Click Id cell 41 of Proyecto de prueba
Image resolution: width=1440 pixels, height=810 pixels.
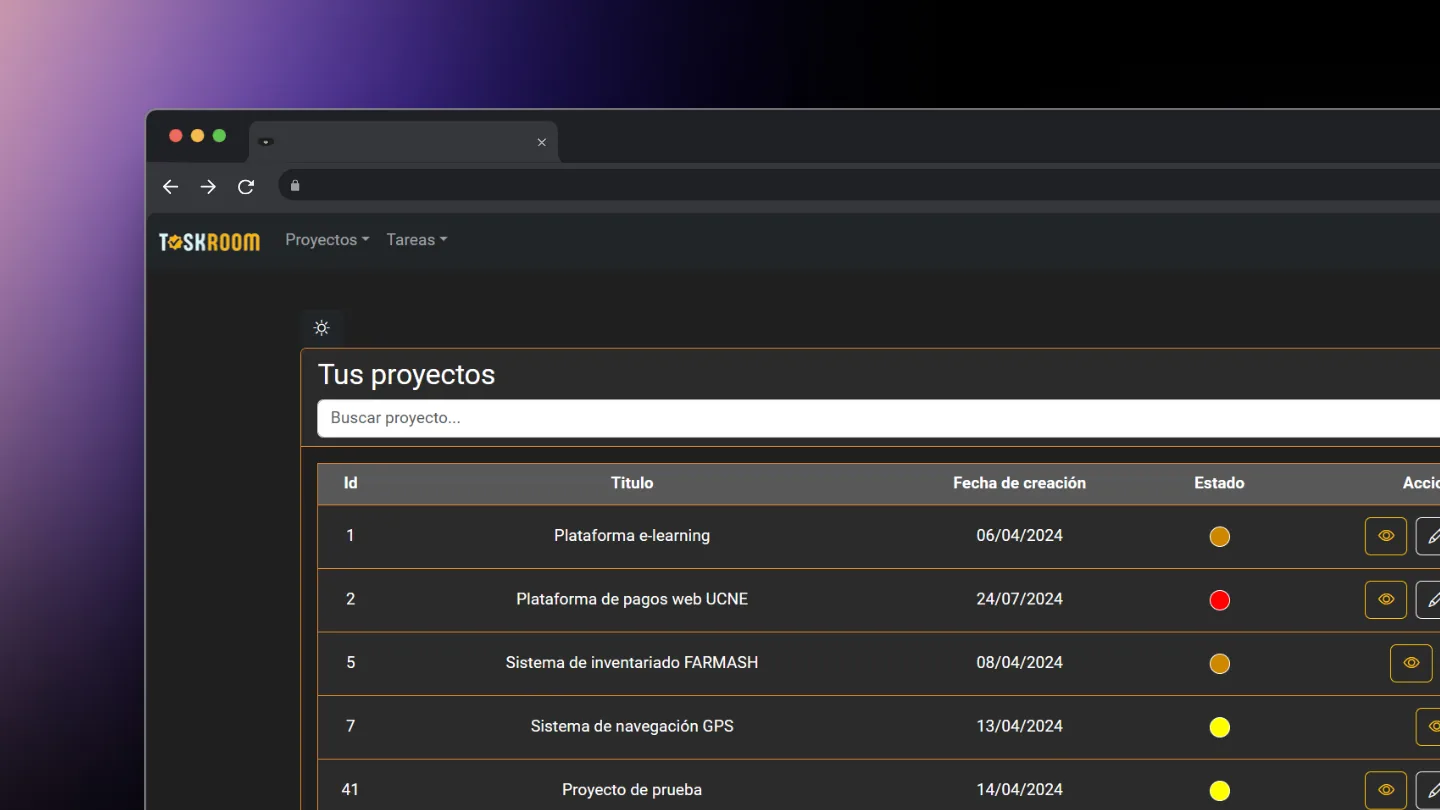[x=350, y=790]
